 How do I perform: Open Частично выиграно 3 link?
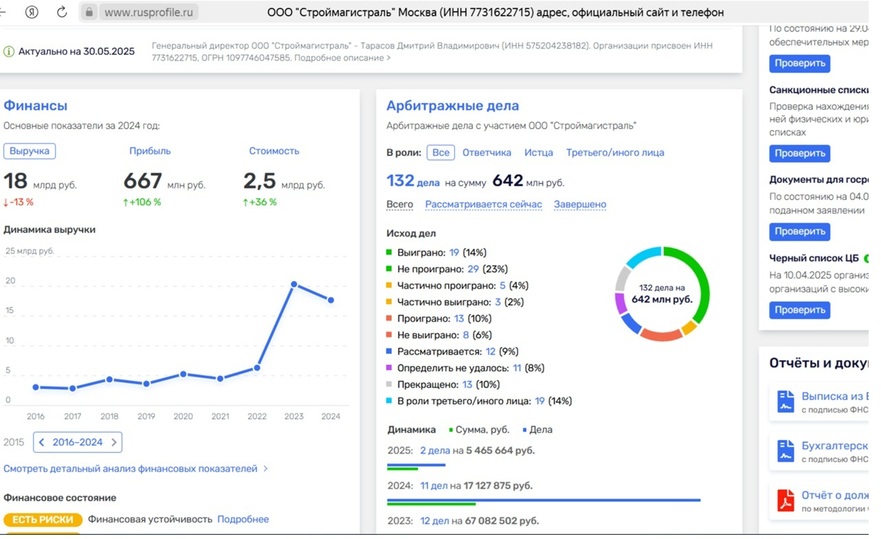pyautogui.click(x=498, y=302)
